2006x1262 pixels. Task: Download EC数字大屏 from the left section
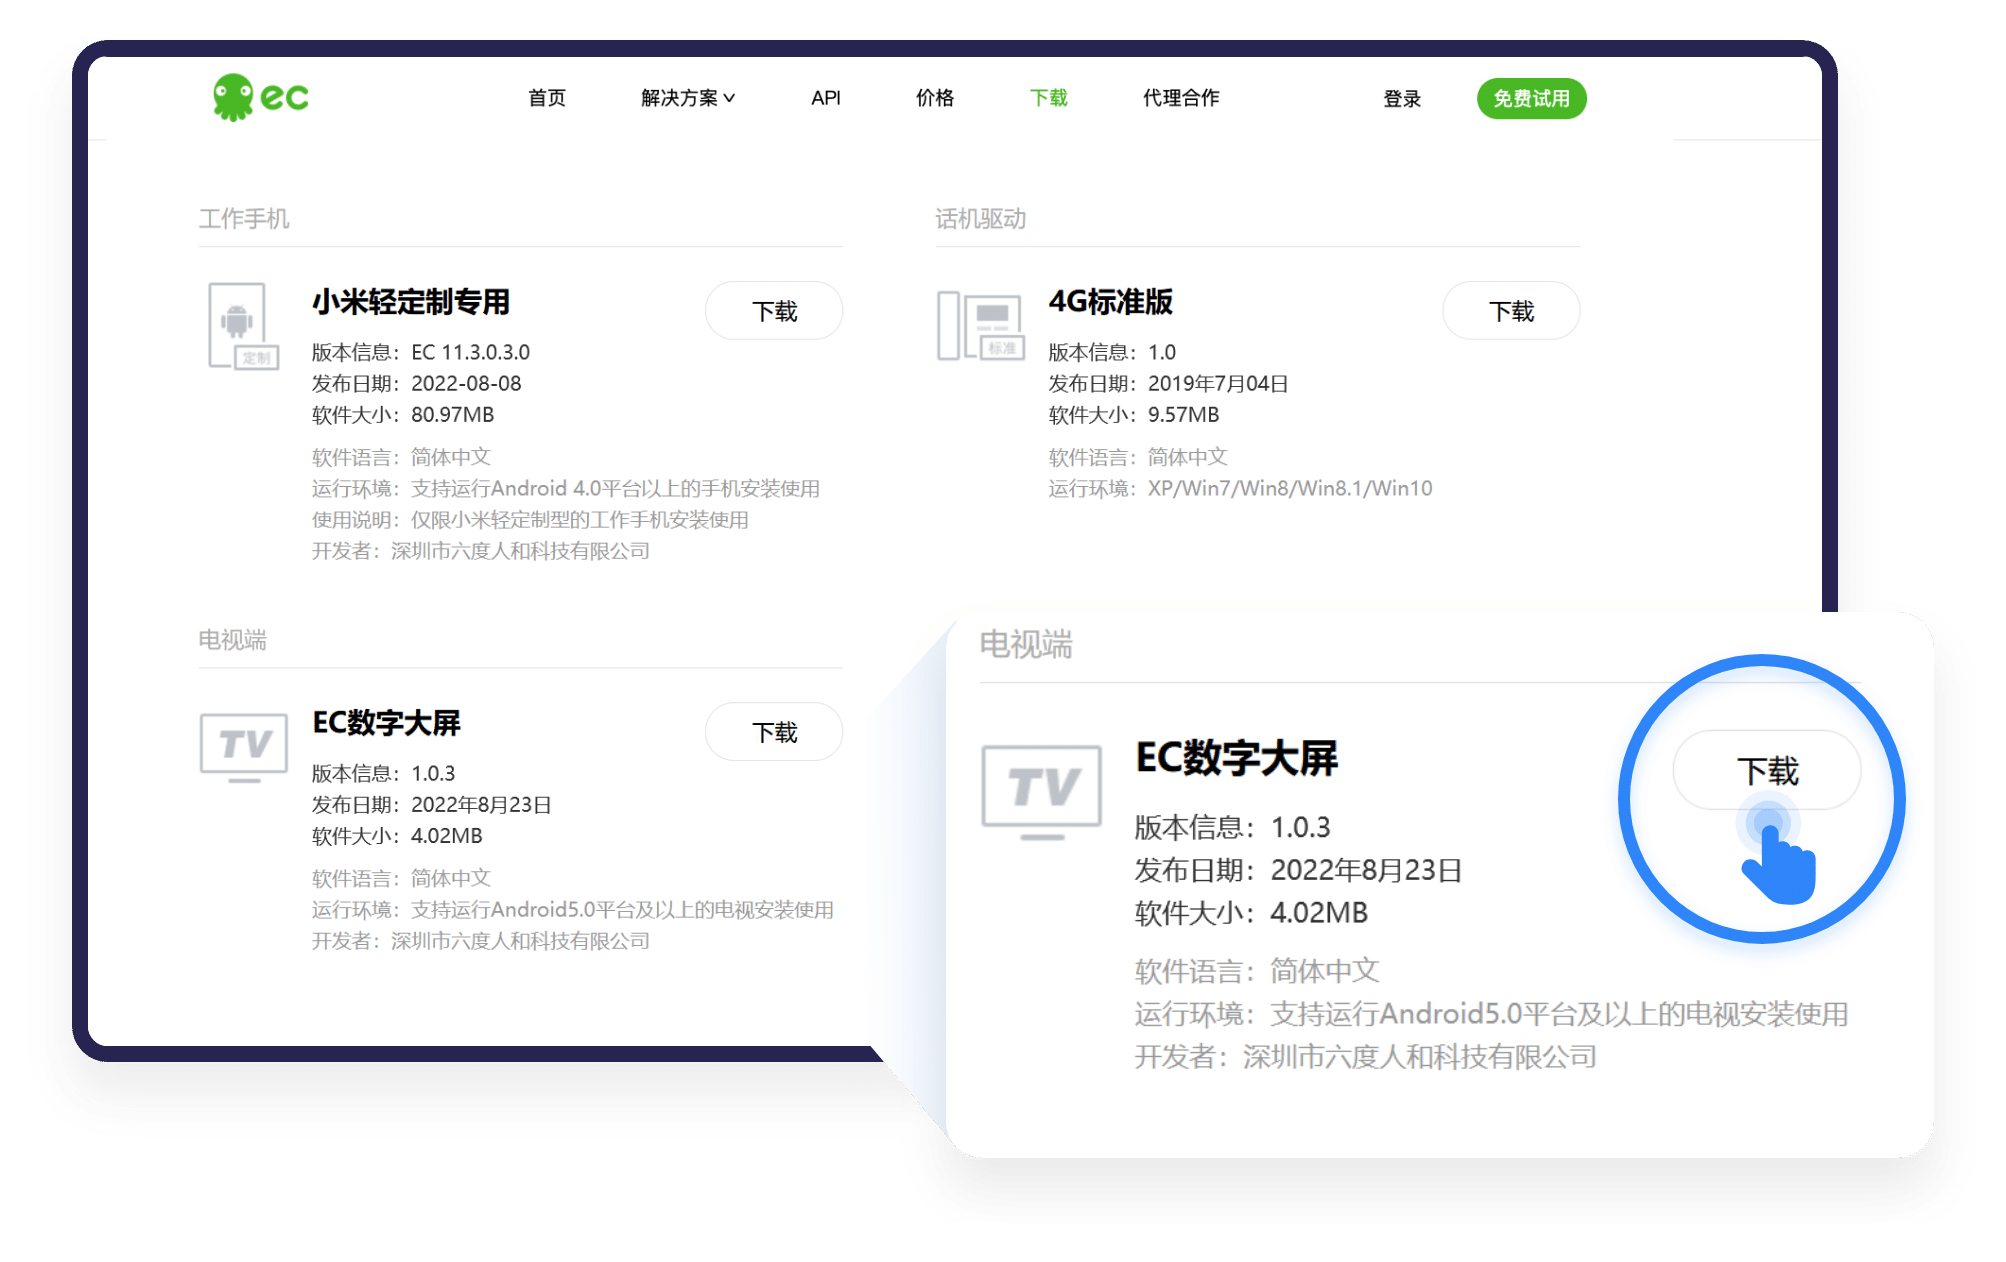773,731
